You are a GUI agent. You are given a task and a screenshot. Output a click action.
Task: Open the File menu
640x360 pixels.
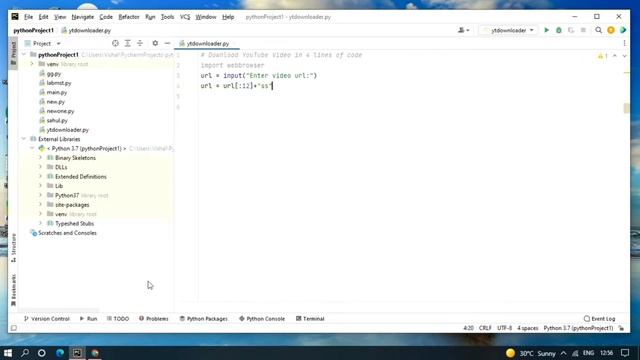(x=28, y=17)
